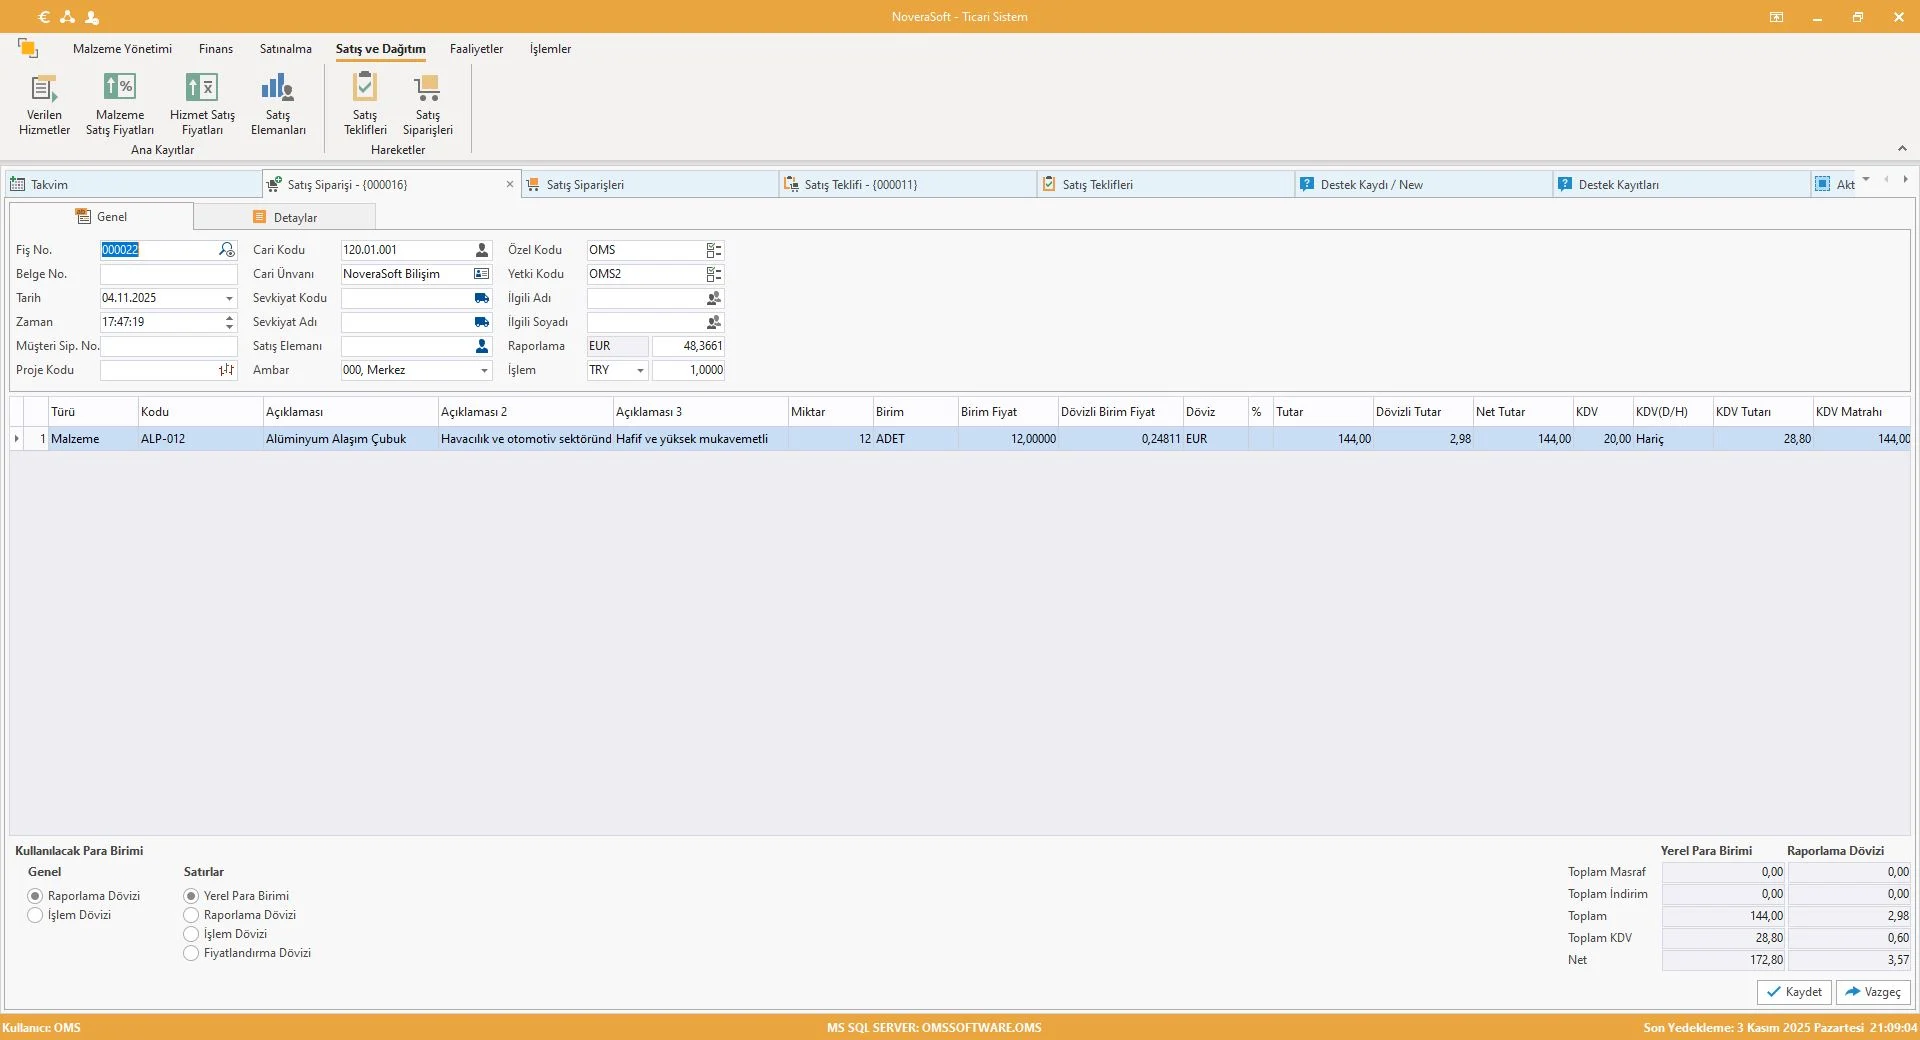Expand the Ambar warehouse dropdown
Image resolution: width=1920 pixels, height=1040 pixels.
click(484, 370)
